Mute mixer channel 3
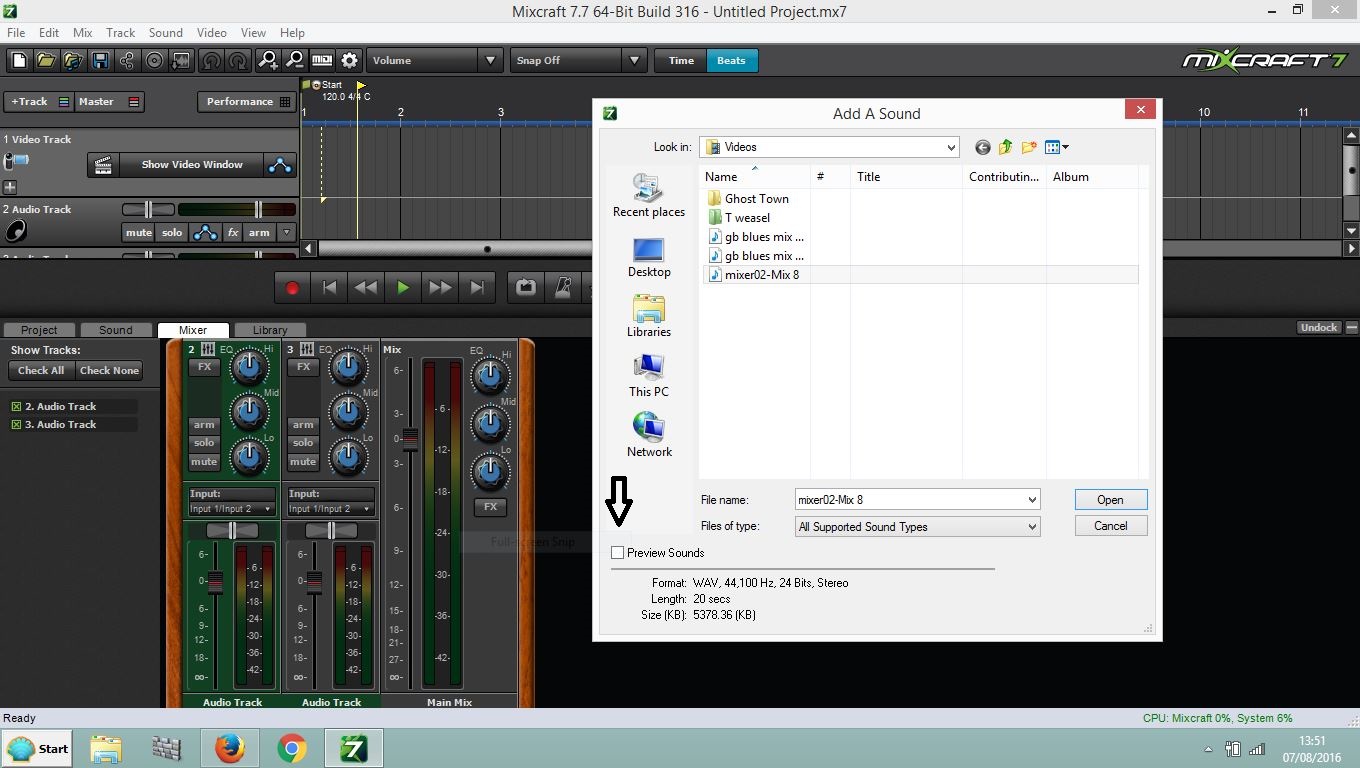1360x768 pixels. pos(303,462)
